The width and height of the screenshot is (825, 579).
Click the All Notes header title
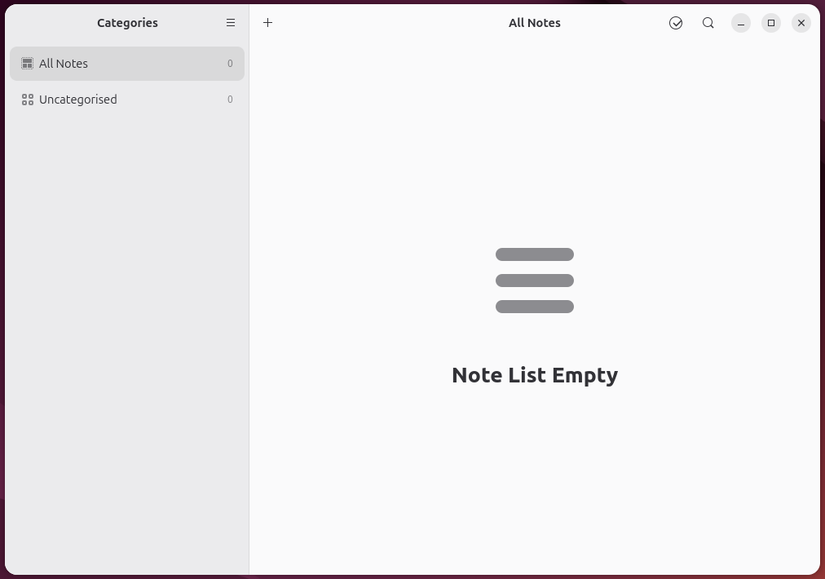click(x=534, y=23)
